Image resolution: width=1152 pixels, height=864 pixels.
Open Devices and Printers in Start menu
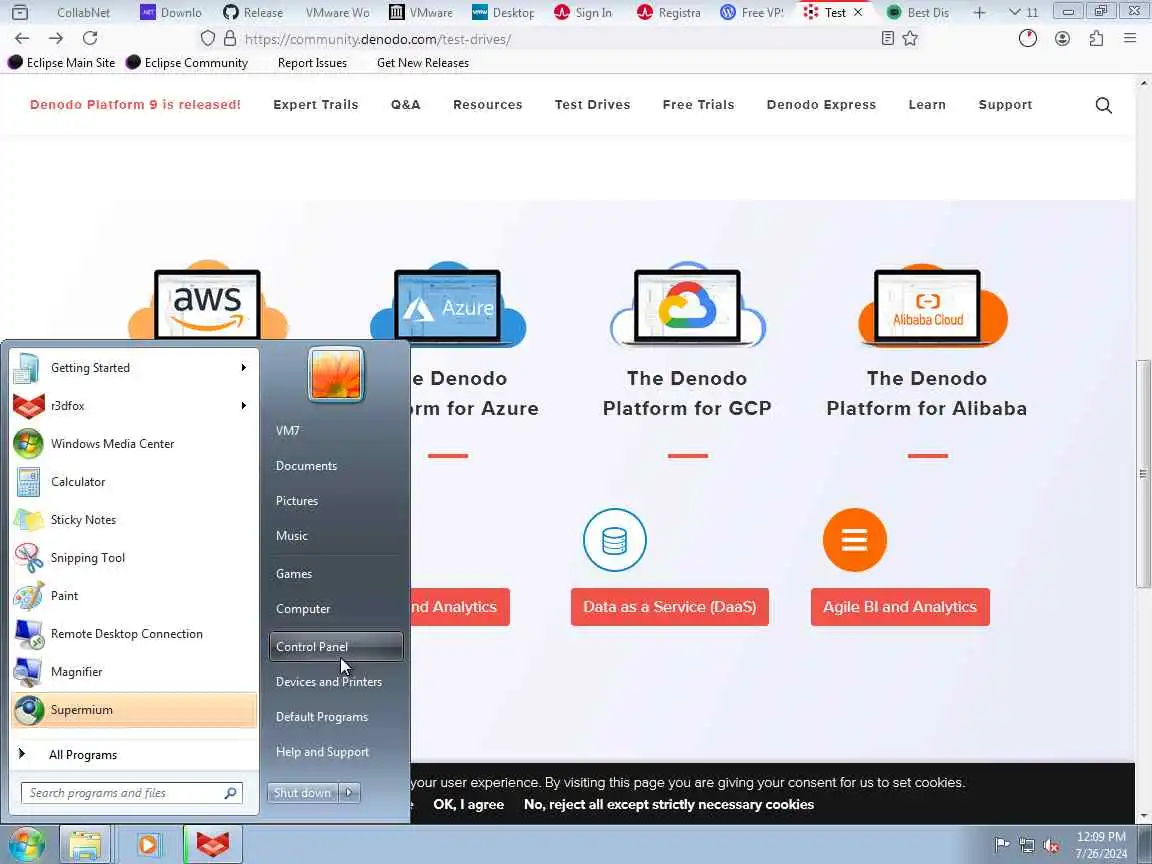(x=336, y=682)
